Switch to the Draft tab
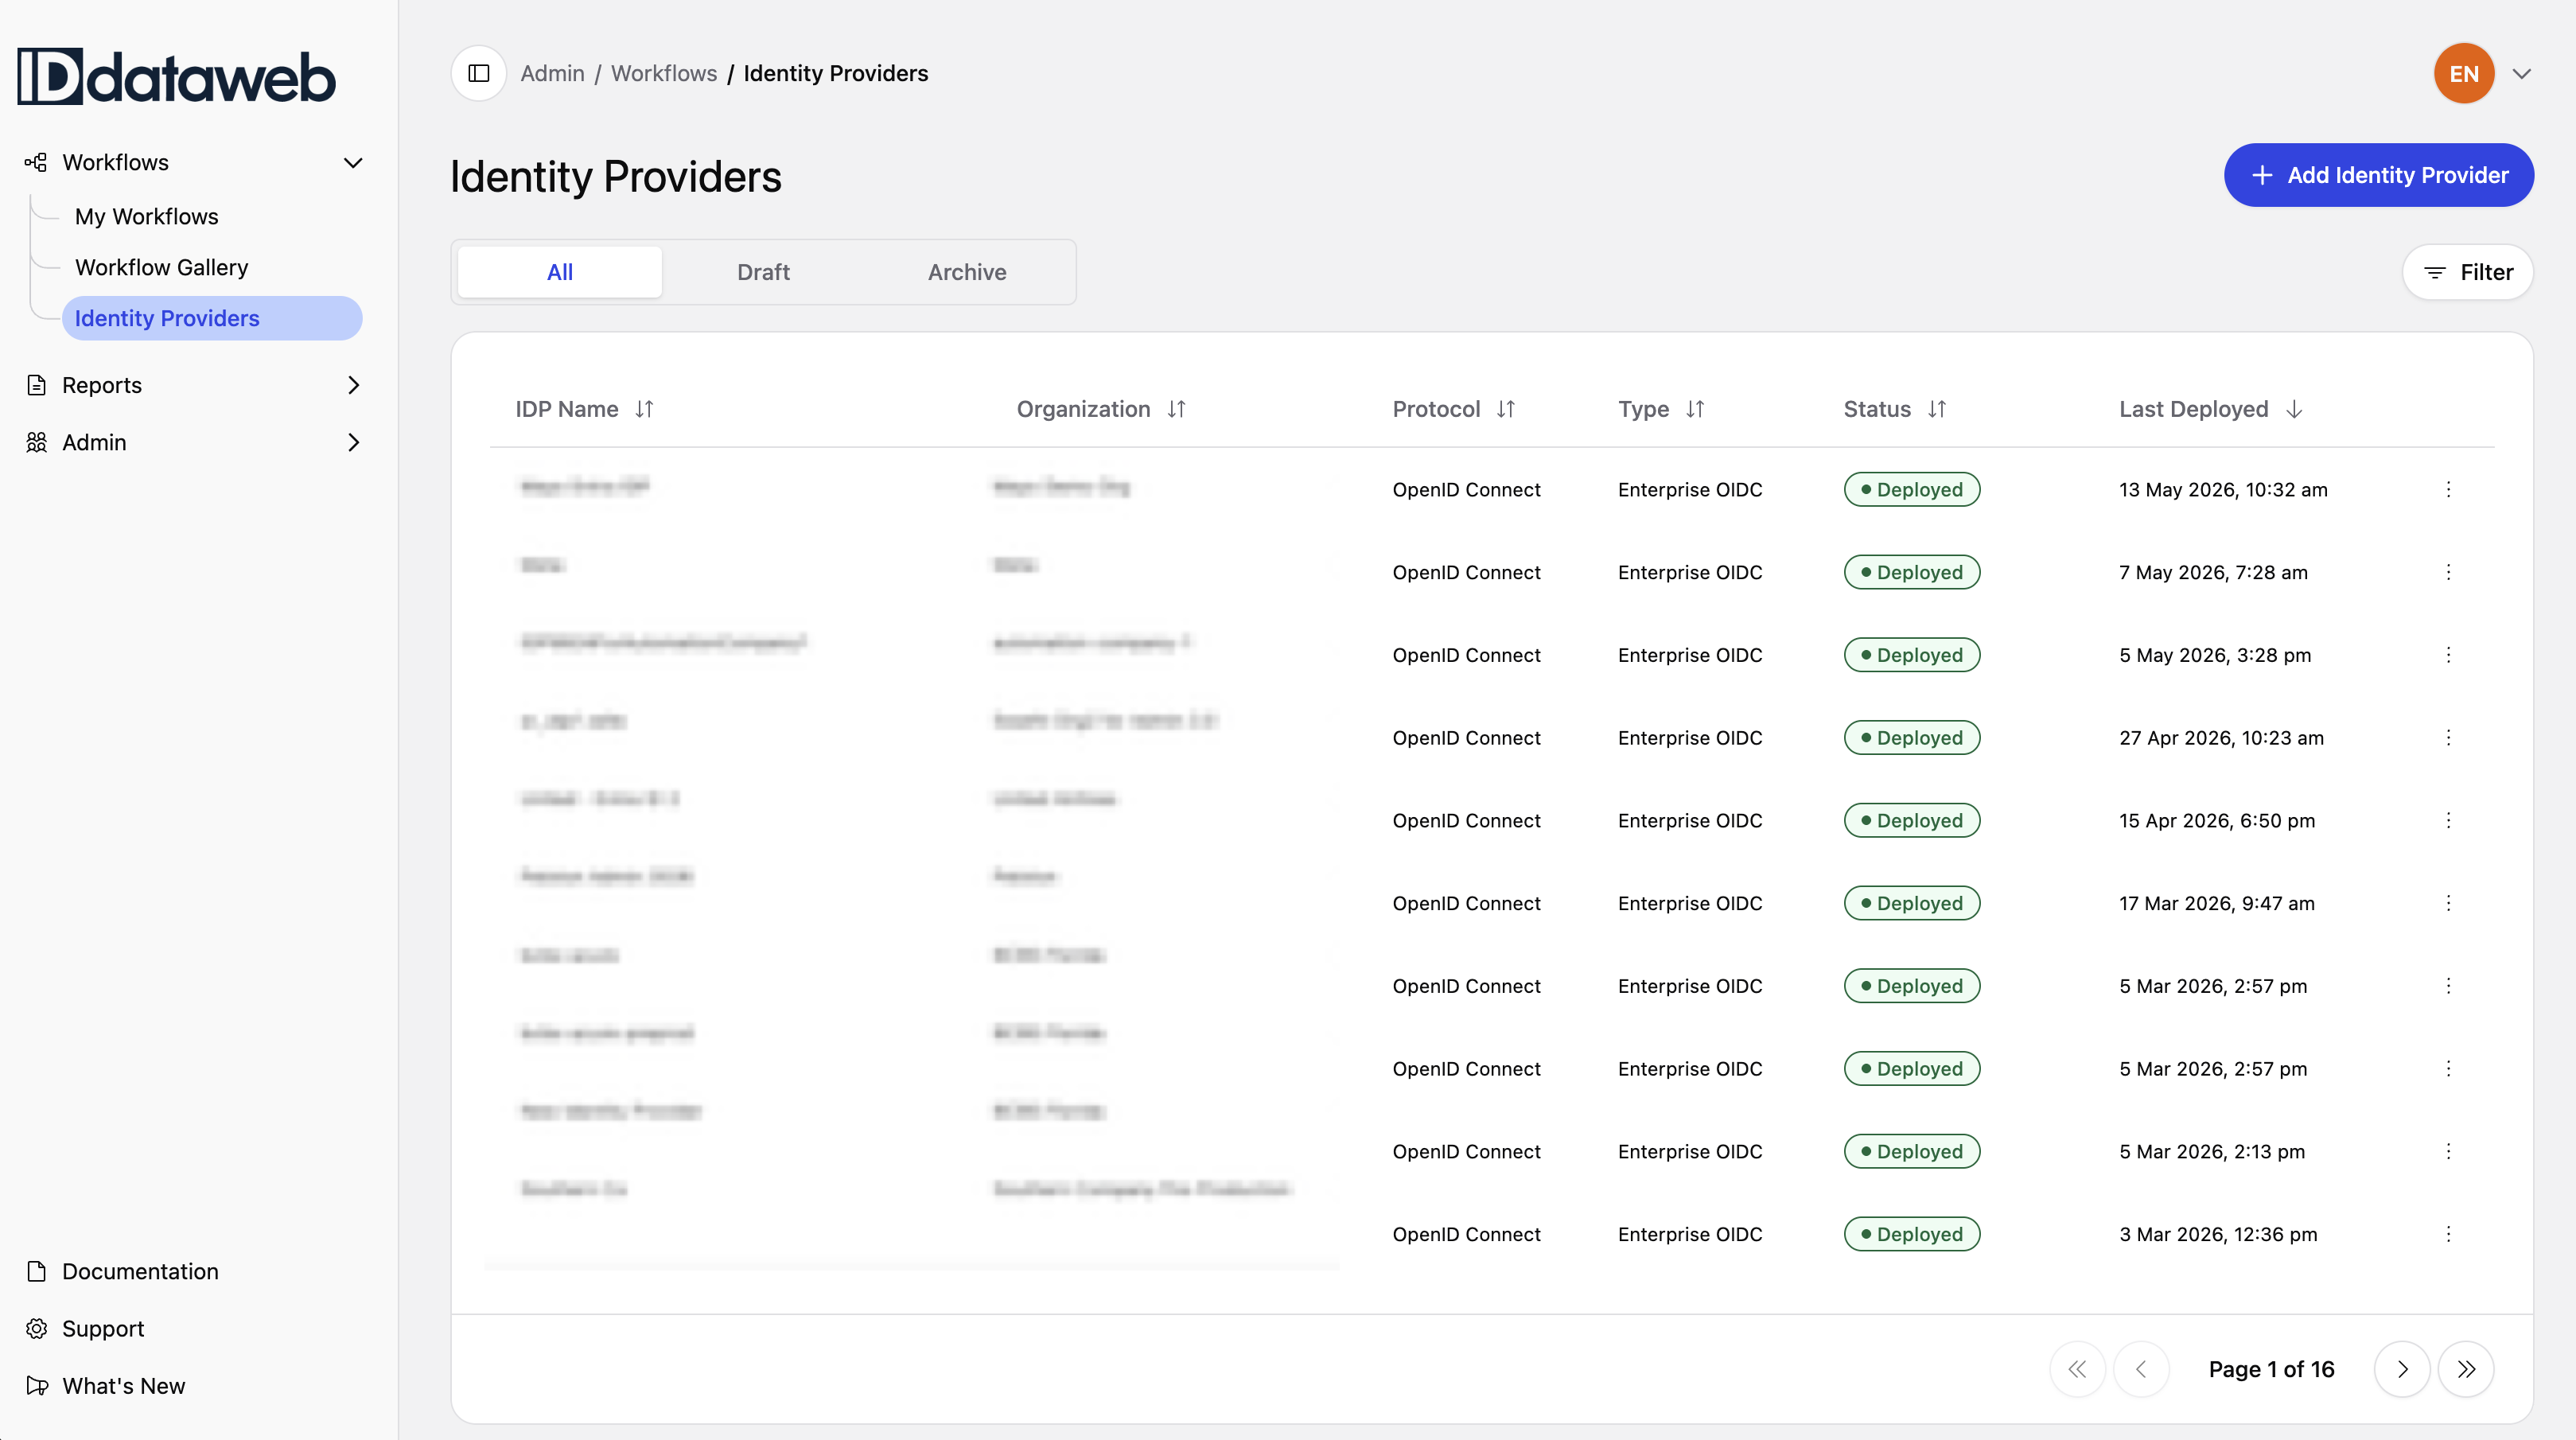Viewport: 2576px width, 1440px height. [x=763, y=272]
